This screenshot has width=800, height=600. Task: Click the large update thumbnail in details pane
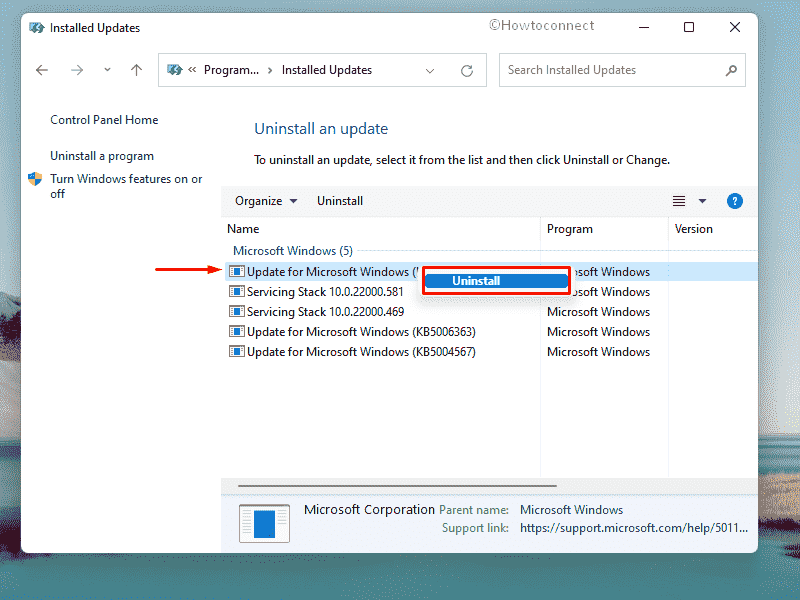(264, 523)
